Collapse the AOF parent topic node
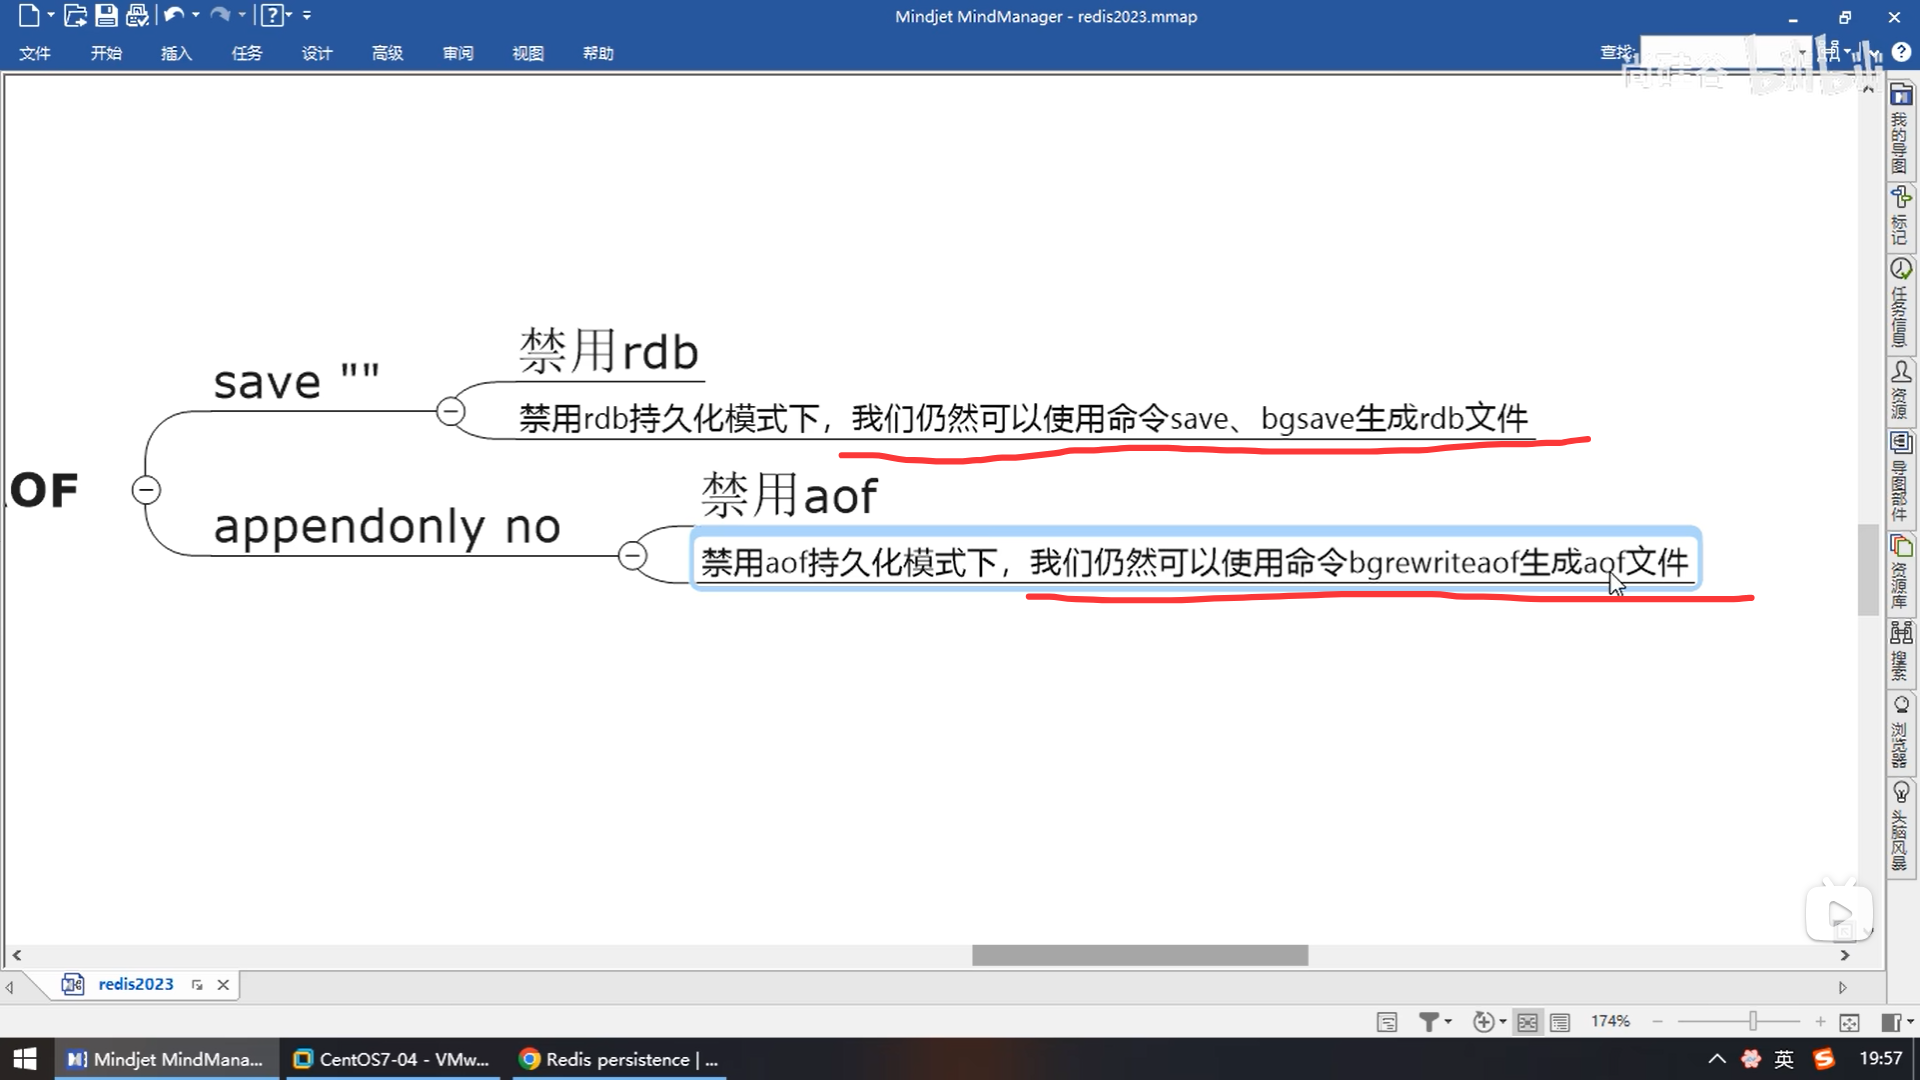 coord(146,490)
